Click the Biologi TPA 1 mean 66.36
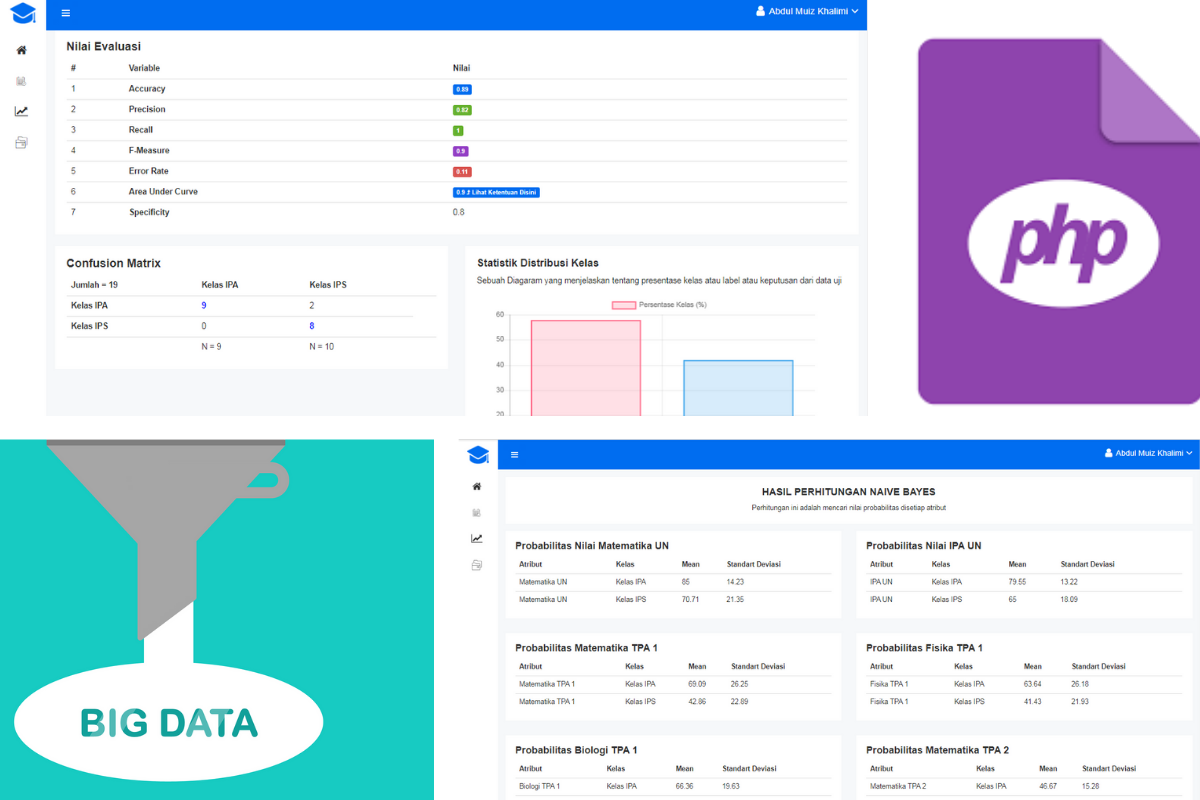 (685, 786)
